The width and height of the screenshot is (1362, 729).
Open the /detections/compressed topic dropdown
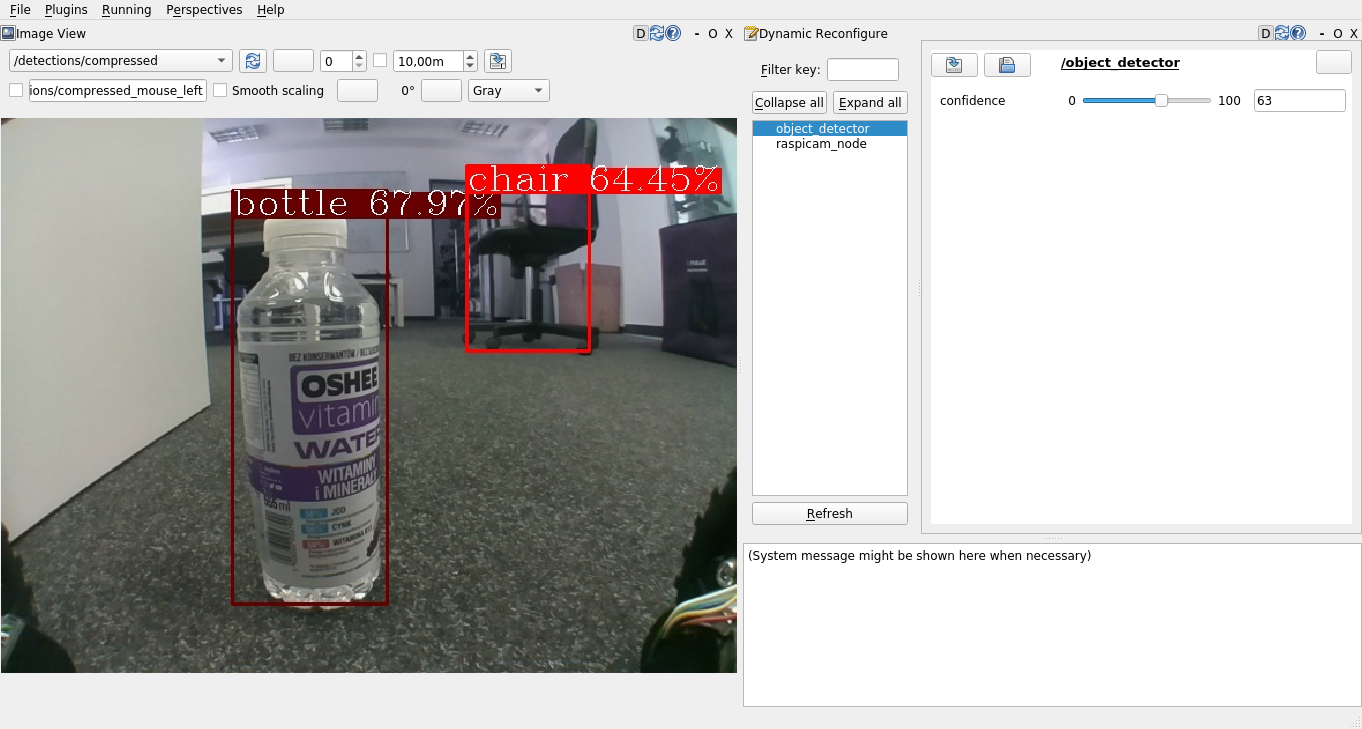[120, 61]
